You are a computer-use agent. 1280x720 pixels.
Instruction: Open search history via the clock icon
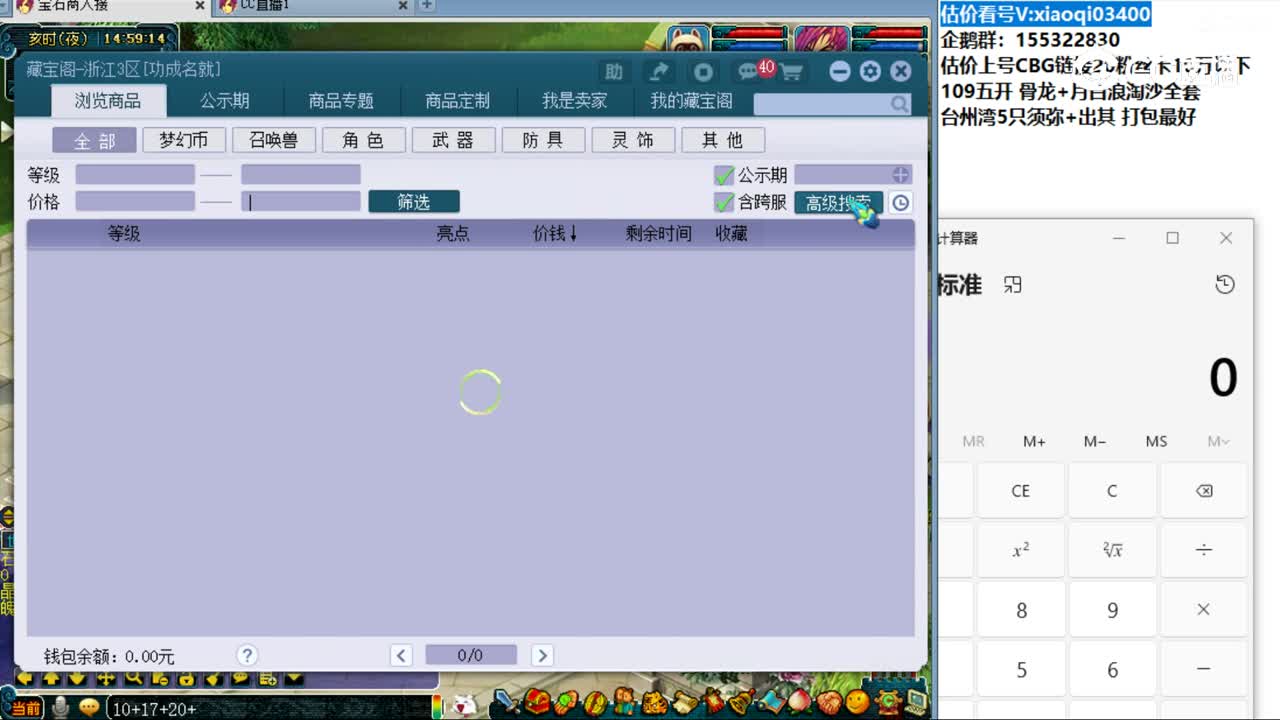point(899,202)
